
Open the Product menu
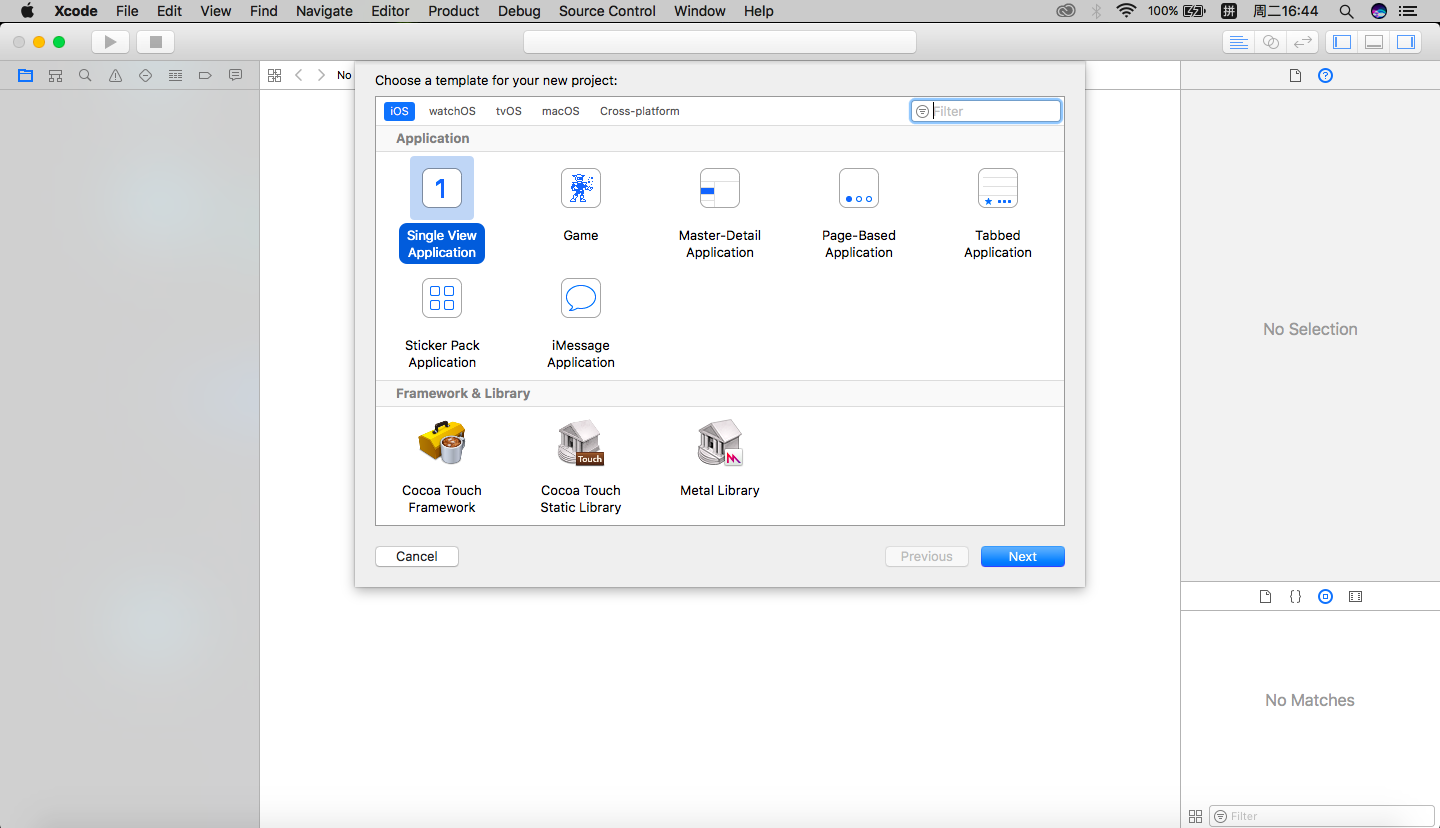pyautogui.click(x=454, y=11)
